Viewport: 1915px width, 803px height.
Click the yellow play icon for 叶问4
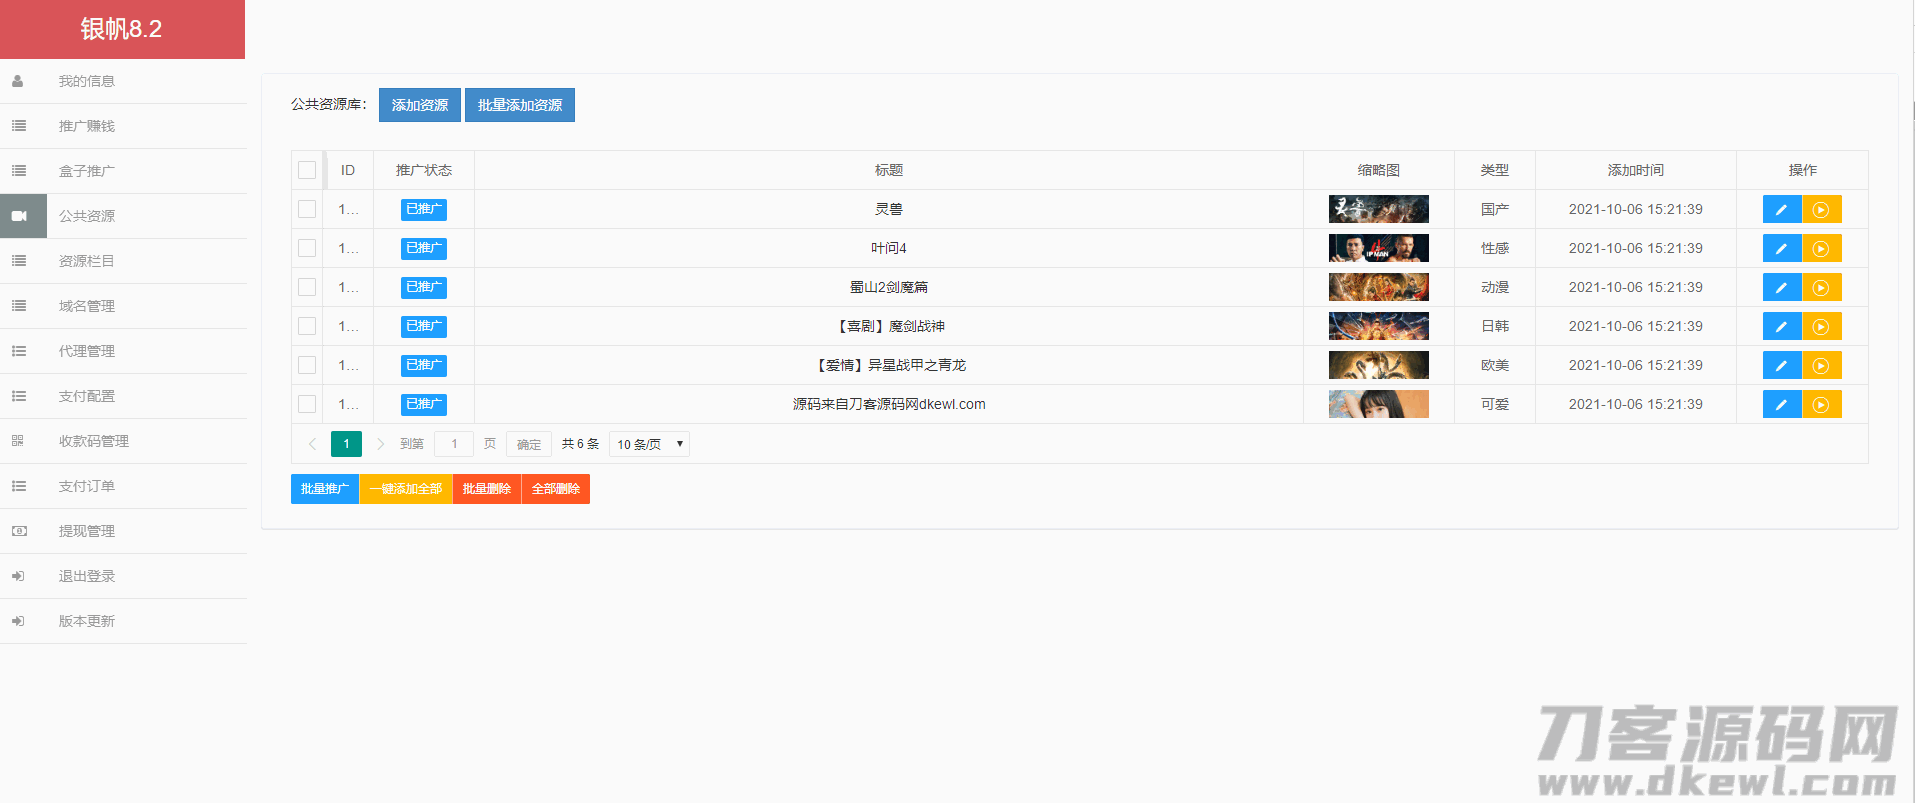coord(1821,249)
